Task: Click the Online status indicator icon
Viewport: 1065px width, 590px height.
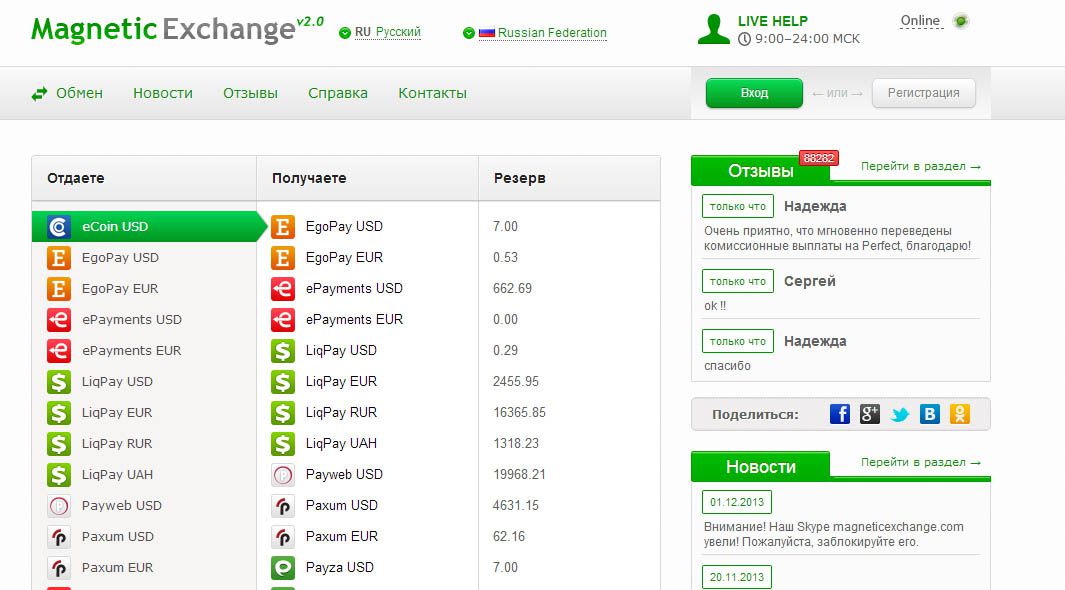Action: (960, 21)
